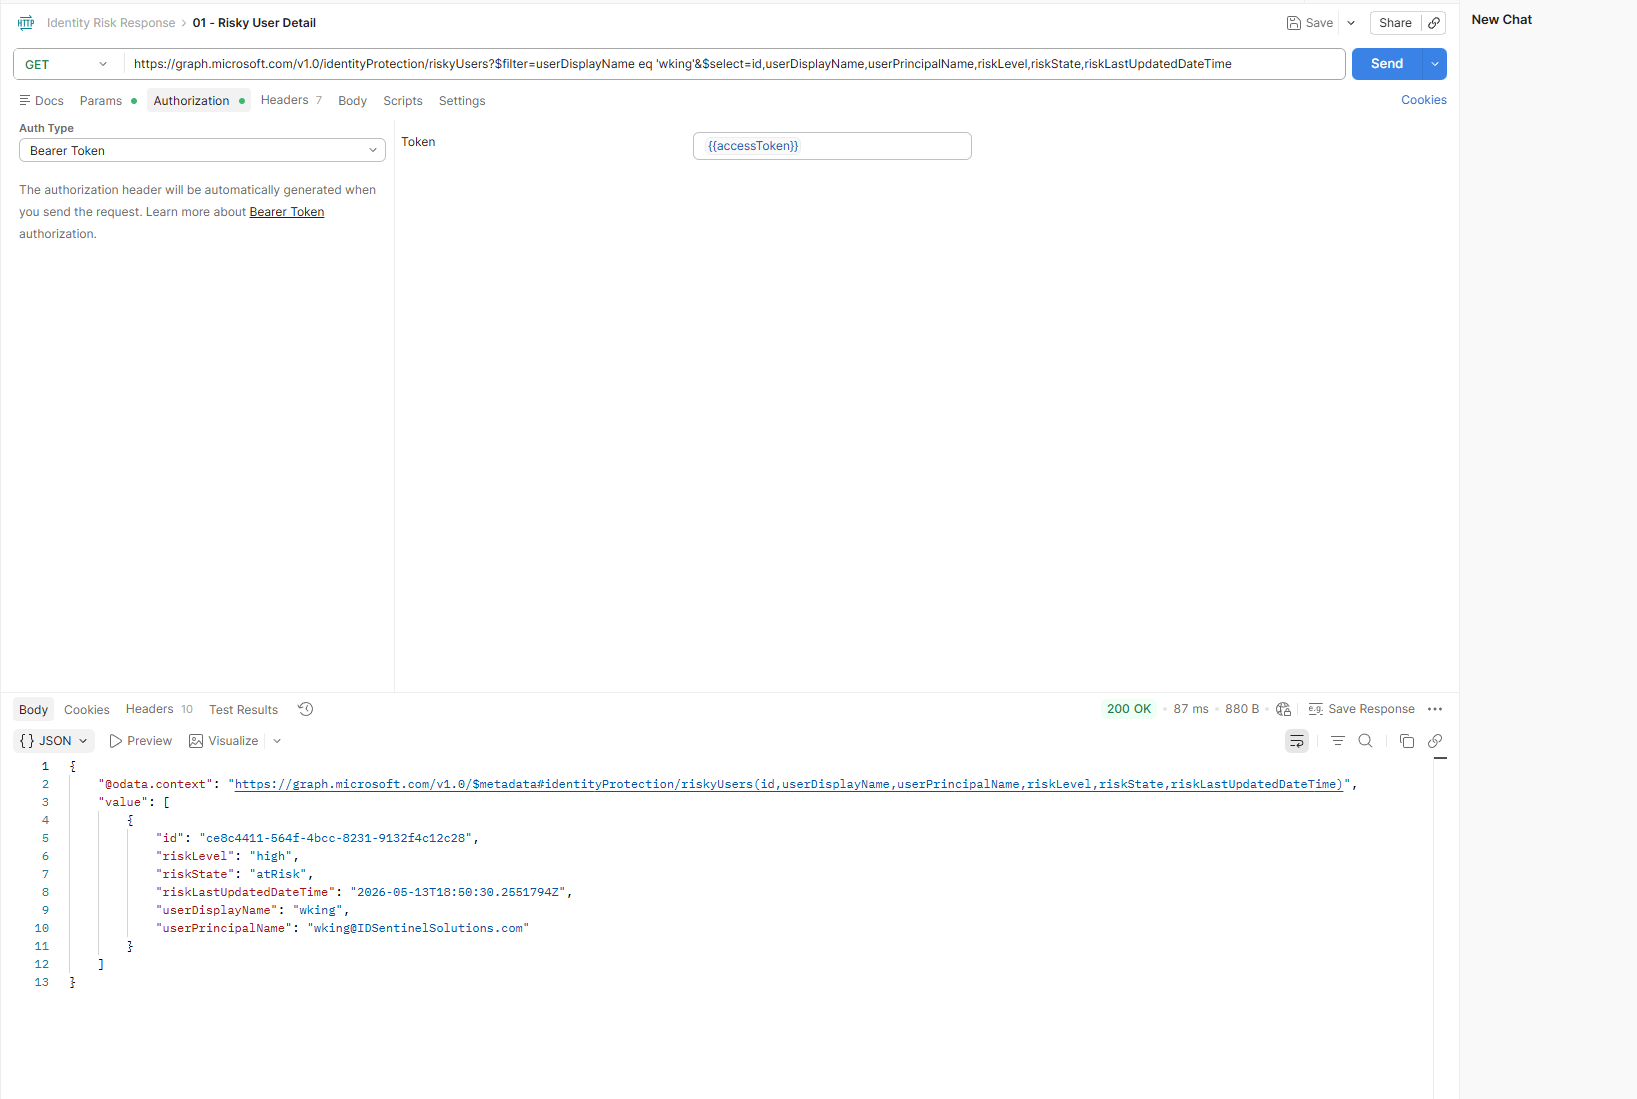The width and height of the screenshot is (1637, 1099).
Task: Click the blue Send button
Action: (1387, 64)
